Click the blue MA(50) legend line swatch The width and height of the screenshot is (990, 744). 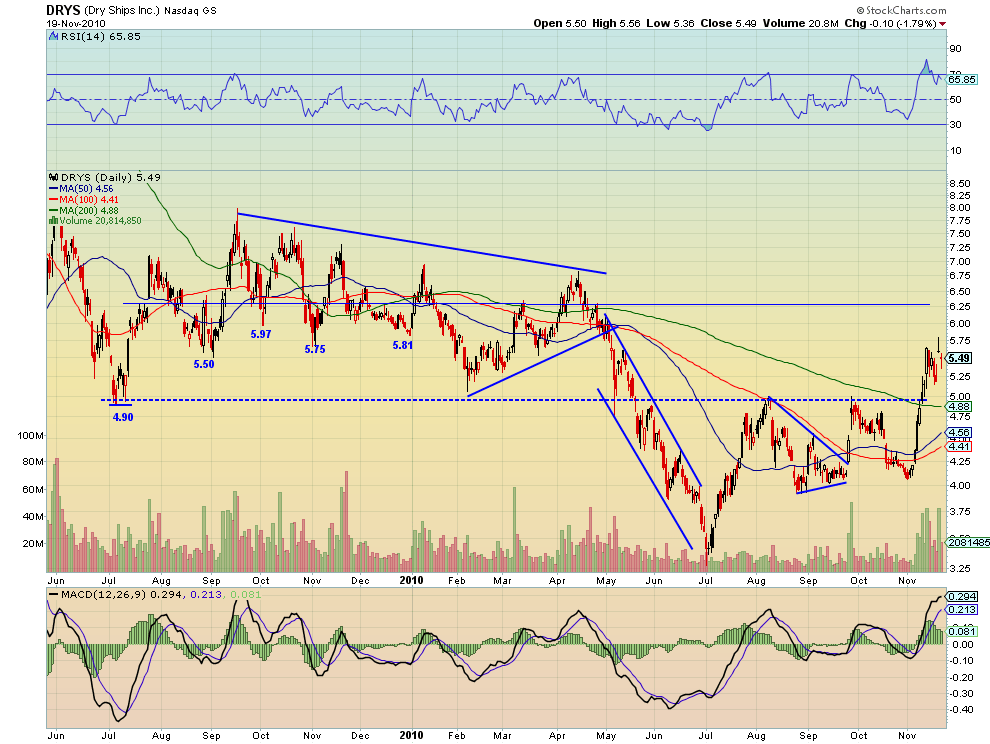[54, 189]
